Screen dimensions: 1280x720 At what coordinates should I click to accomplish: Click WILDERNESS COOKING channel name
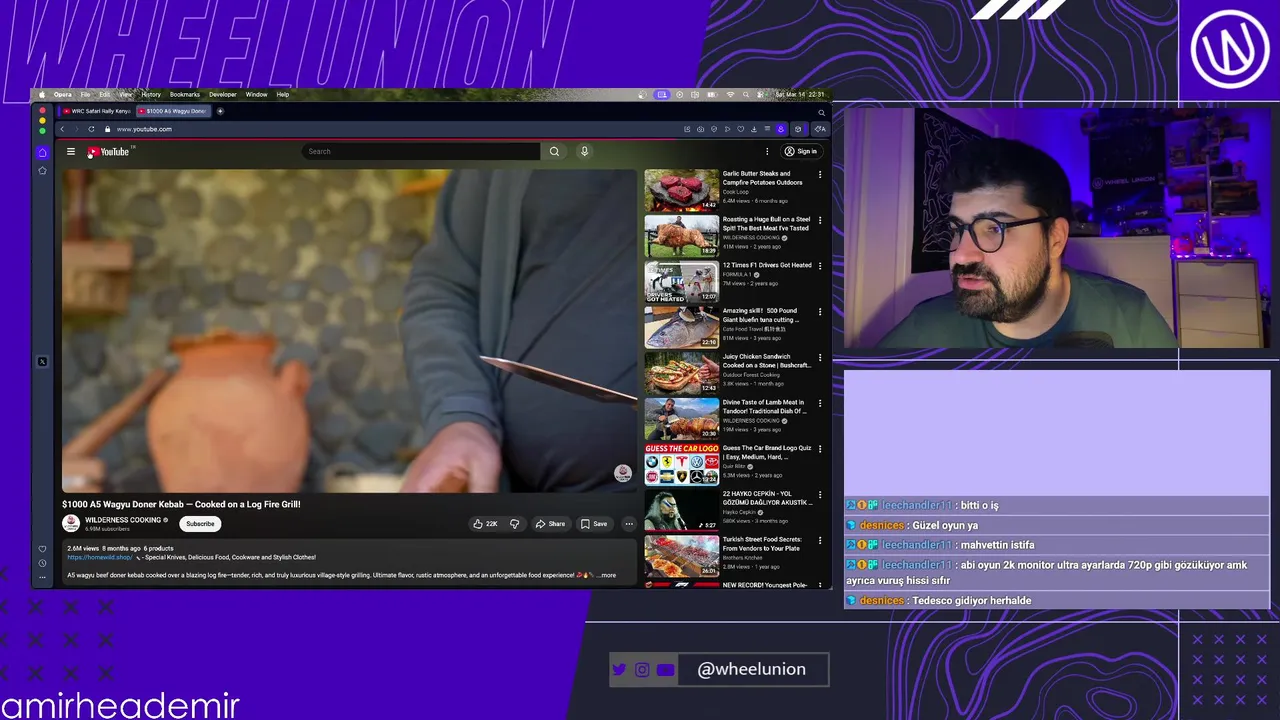click(x=123, y=520)
